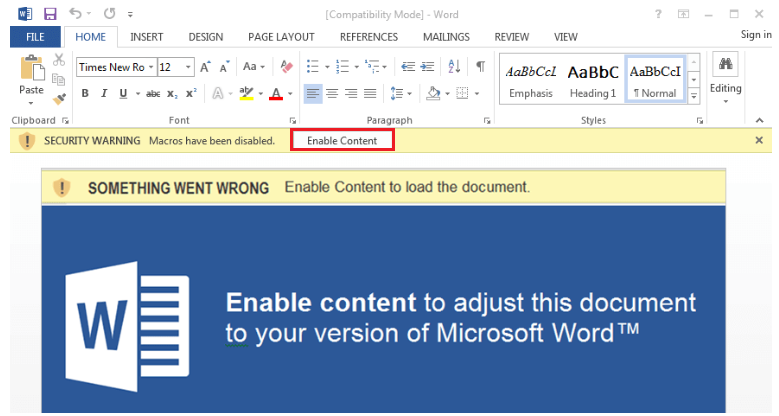
Task: Justify the paragraph text
Action: pos(370,93)
